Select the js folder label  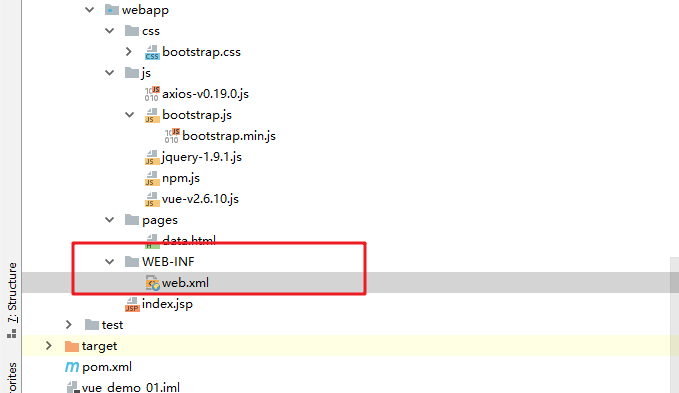coord(146,73)
